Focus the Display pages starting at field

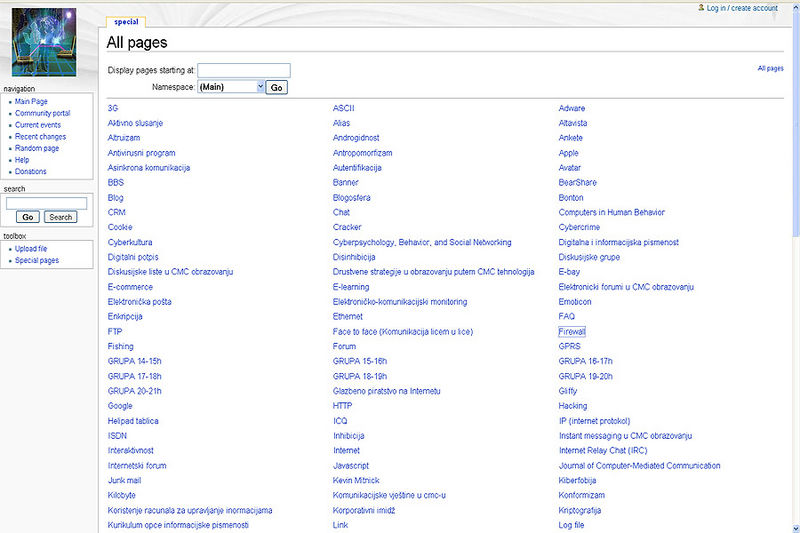tap(244, 70)
